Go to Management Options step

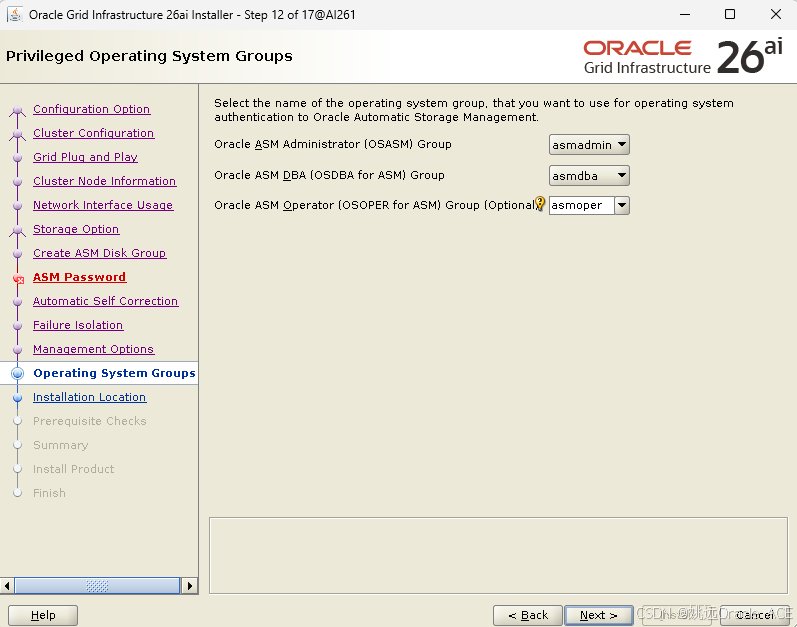click(94, 349)
